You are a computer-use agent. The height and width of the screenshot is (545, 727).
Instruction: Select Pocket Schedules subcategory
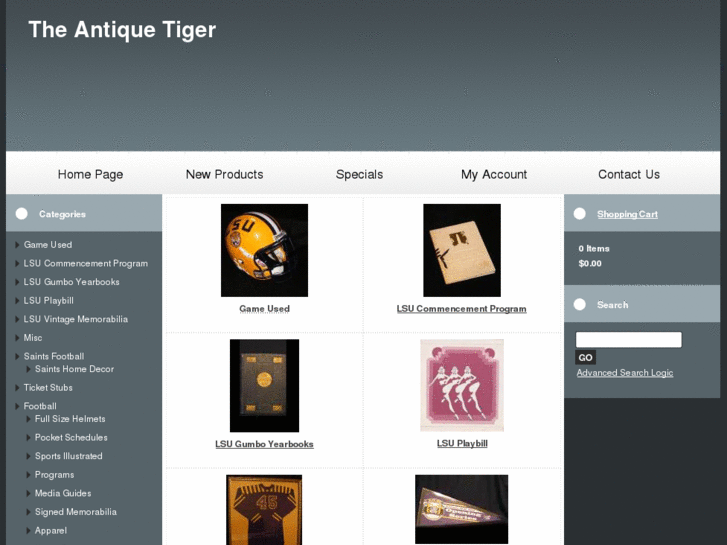(71, 437)
